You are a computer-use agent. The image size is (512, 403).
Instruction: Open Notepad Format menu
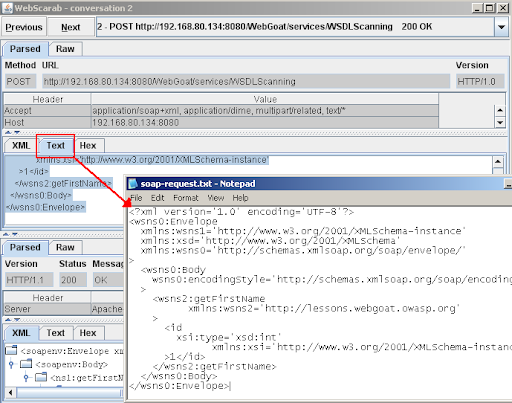(x=186, y=198)
